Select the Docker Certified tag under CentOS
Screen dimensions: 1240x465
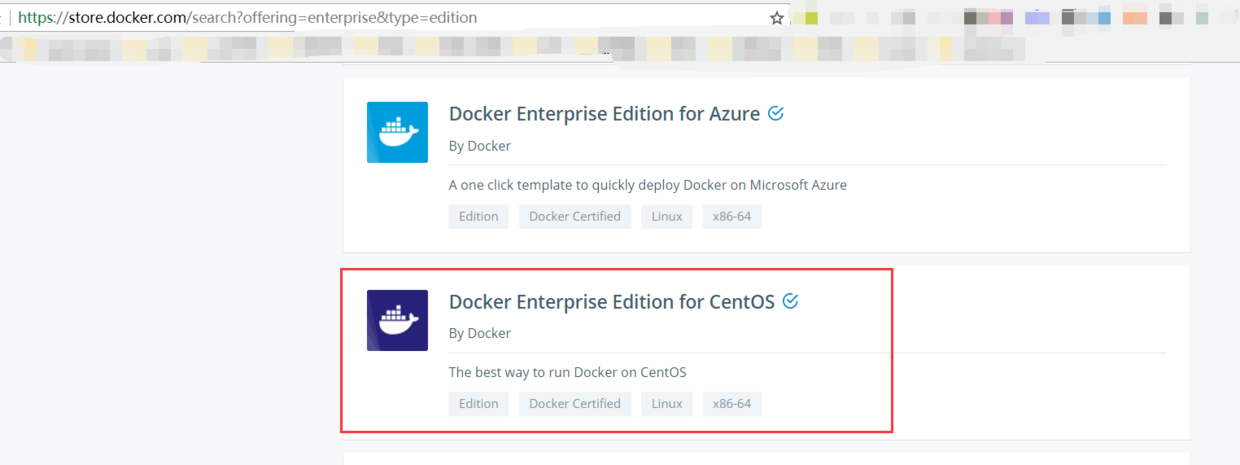click(574, 403)
